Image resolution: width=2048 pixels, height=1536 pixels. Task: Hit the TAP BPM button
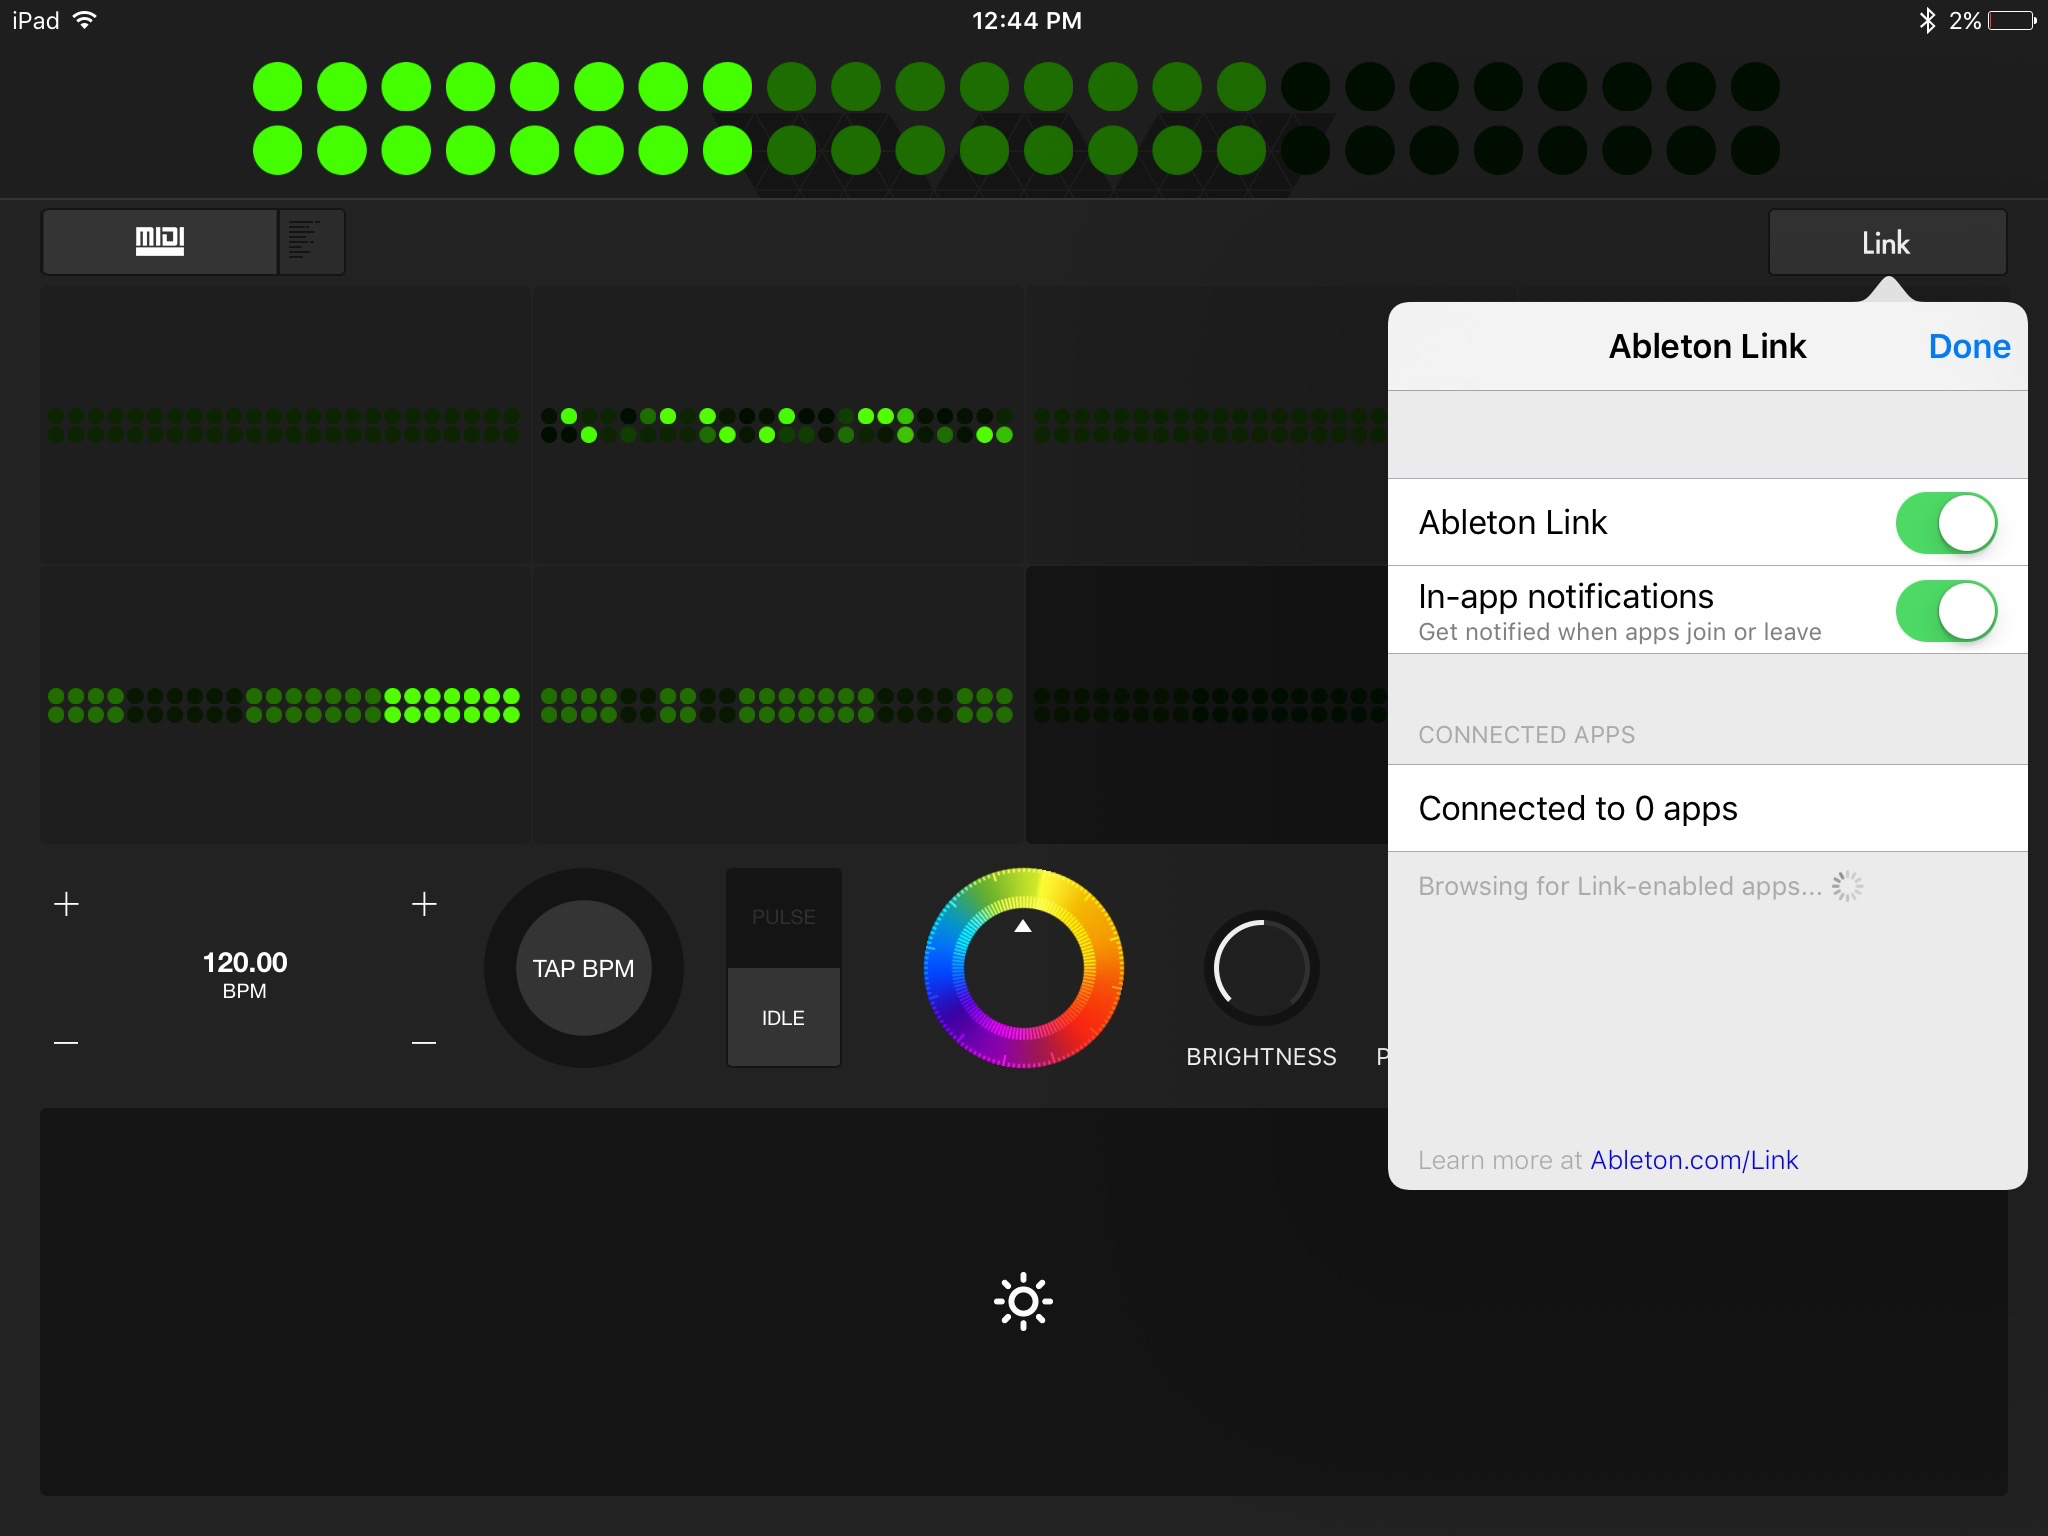pos(583,968)
